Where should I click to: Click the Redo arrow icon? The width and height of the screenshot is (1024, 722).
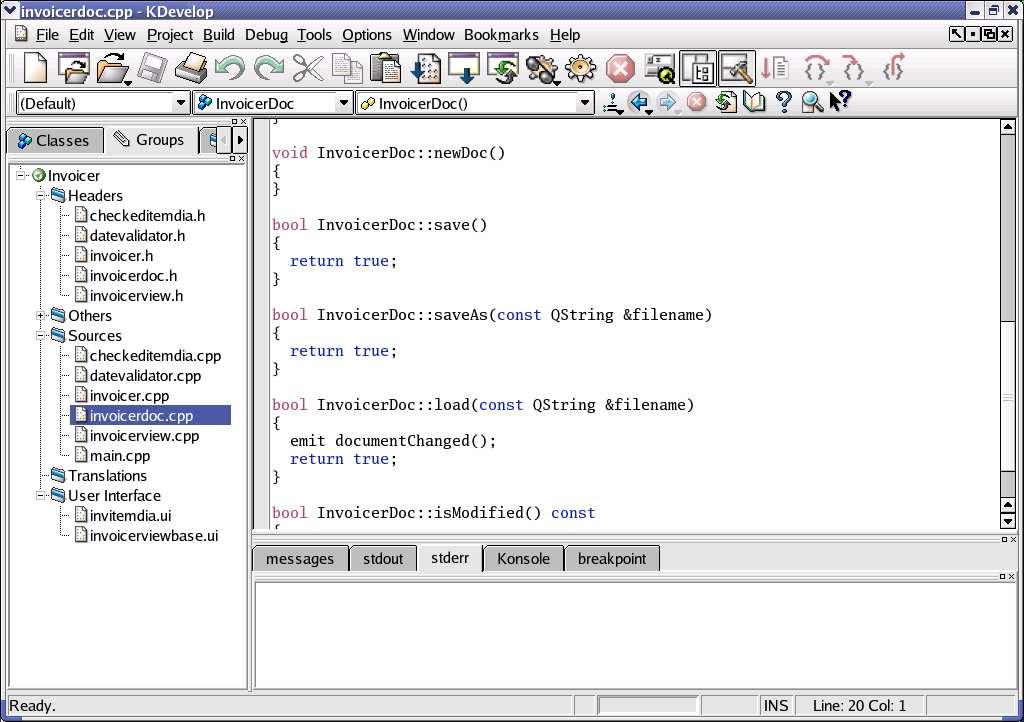[269, 68]
